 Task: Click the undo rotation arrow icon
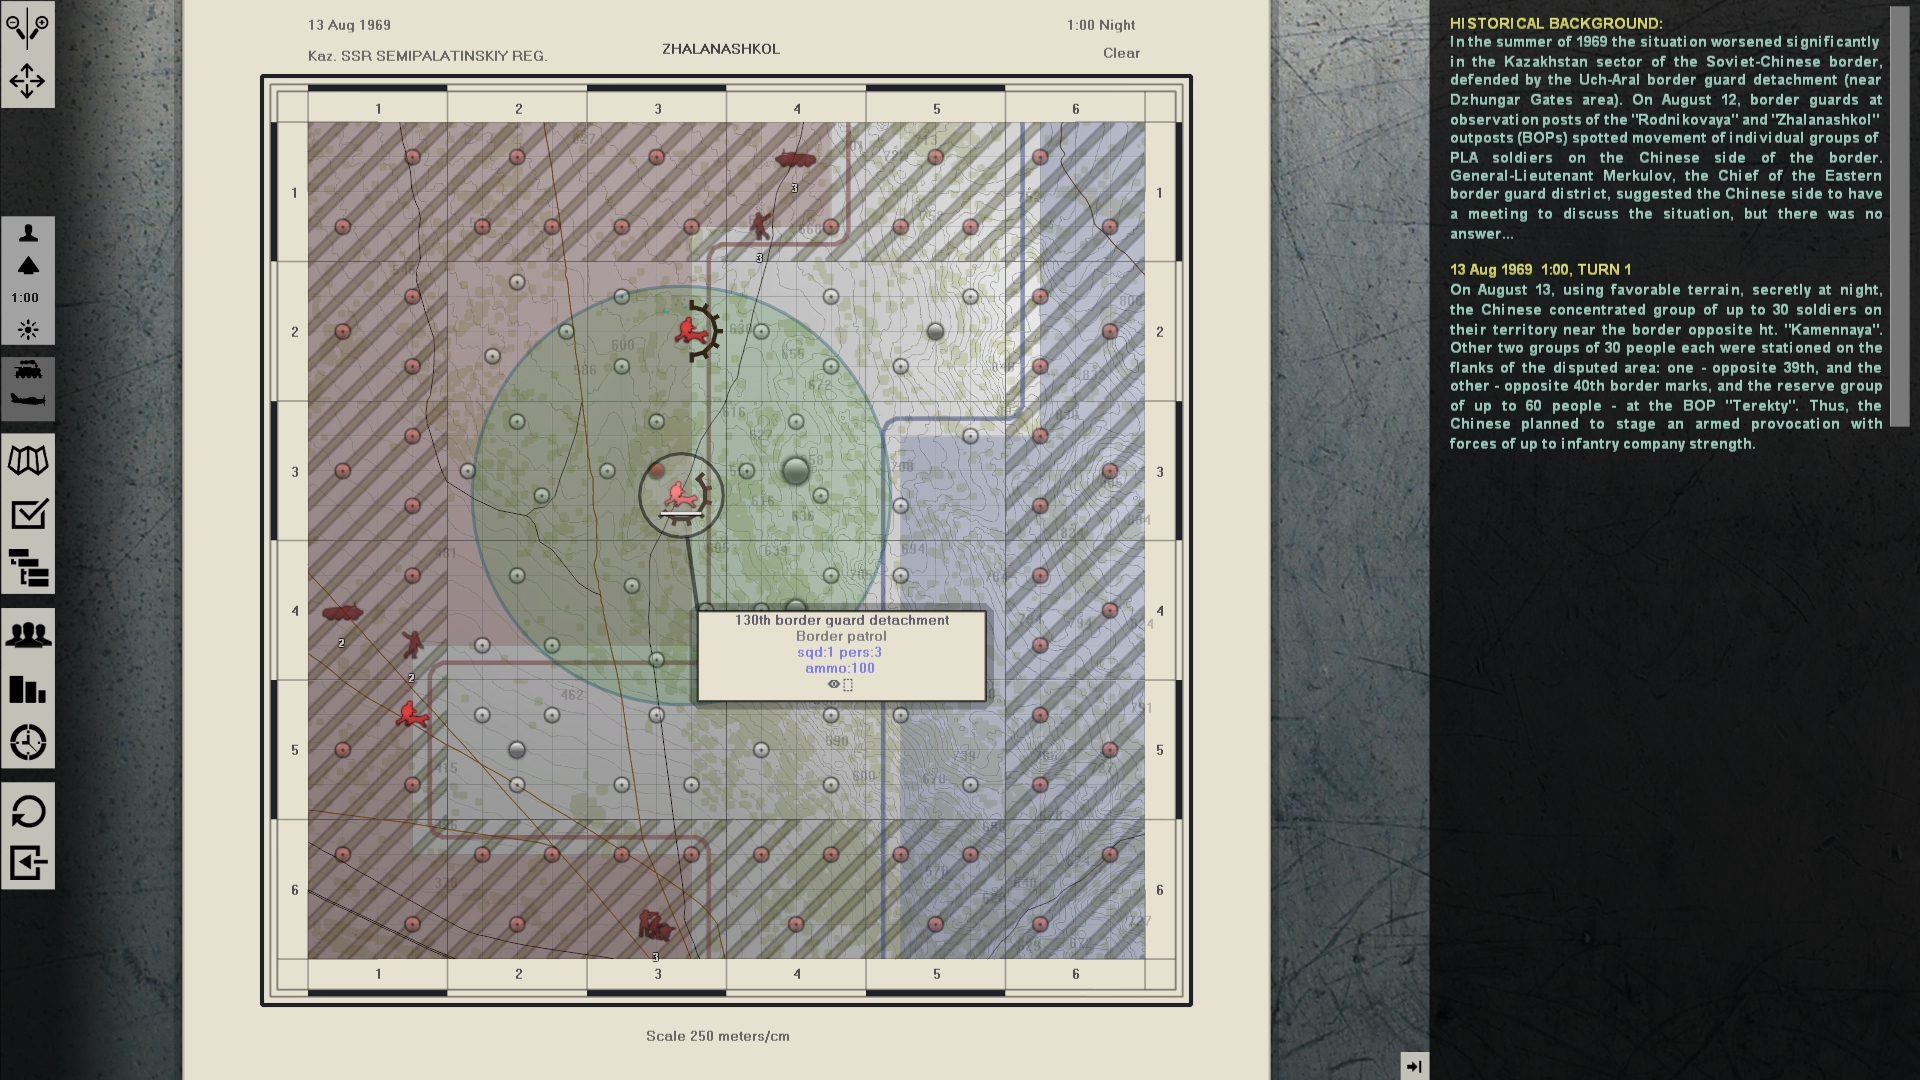click(28, 812)
